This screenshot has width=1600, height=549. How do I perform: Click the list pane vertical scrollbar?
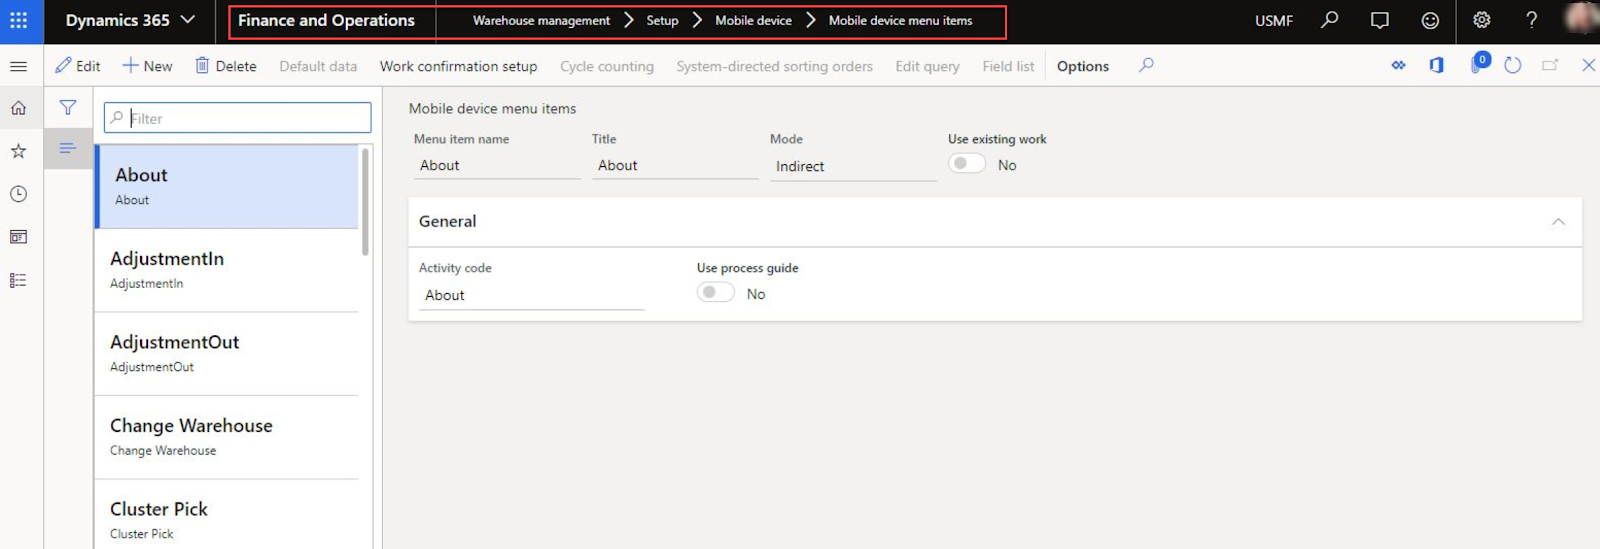[366, 202]
